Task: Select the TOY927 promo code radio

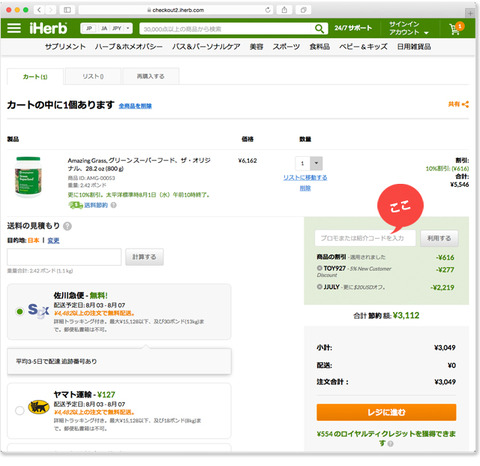Action: (319, 268)
